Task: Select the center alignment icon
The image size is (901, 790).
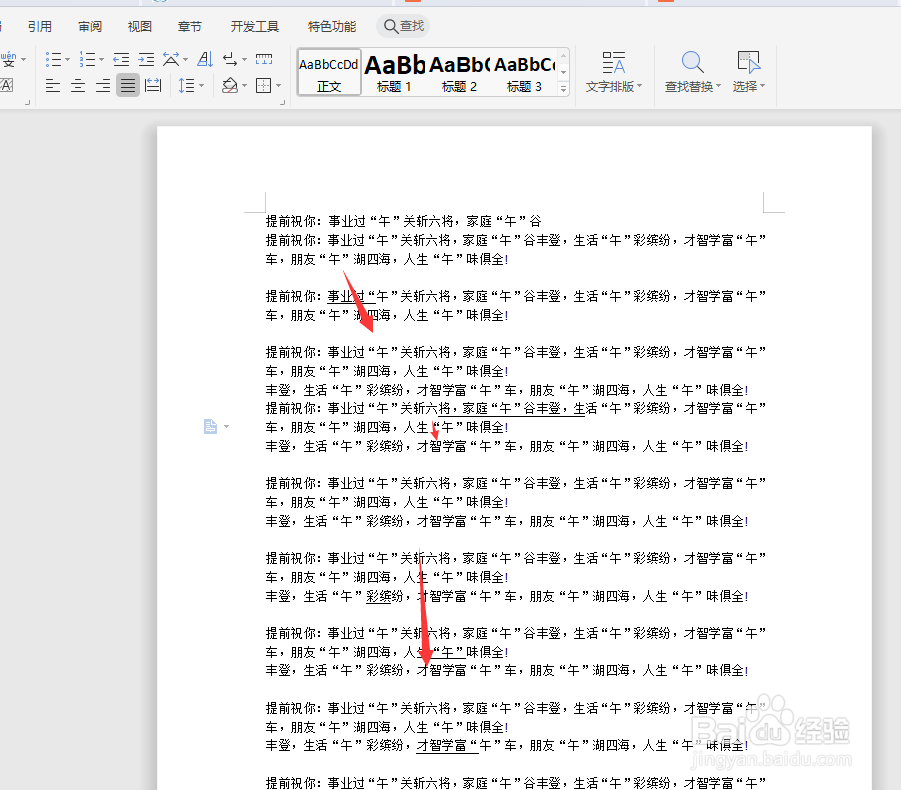Action: 77,88
